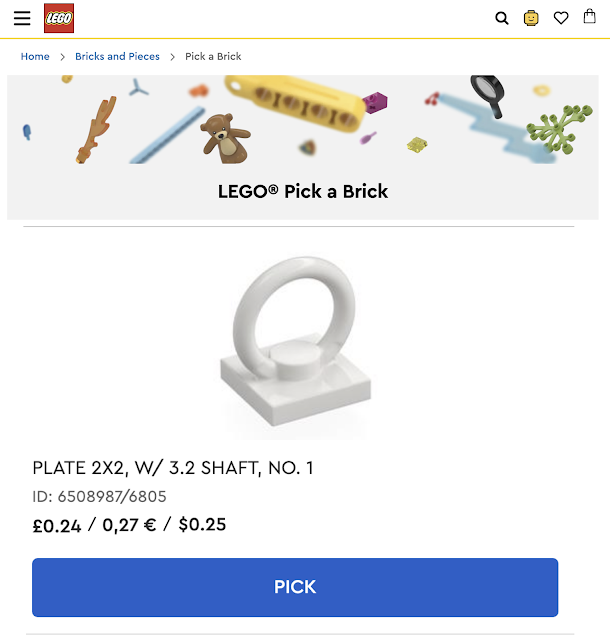Click the green plant piece in banner
Image resolution: width=610 pixels, height=640 pixels.
pyautogui.click(x=559, y=129)
